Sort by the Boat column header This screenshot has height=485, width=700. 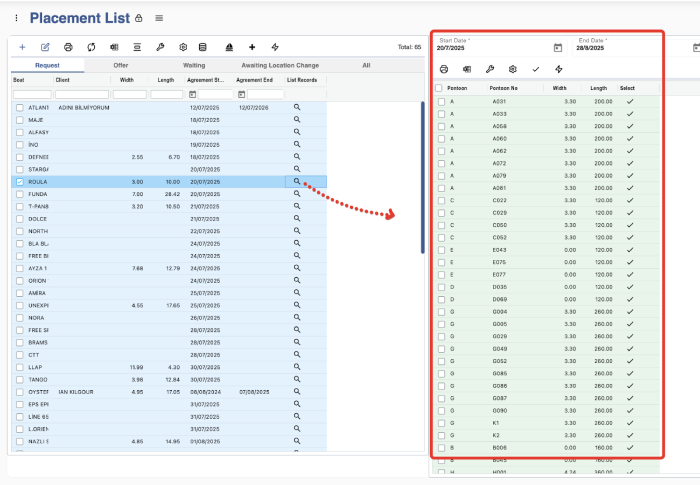(x=19, y=80)
